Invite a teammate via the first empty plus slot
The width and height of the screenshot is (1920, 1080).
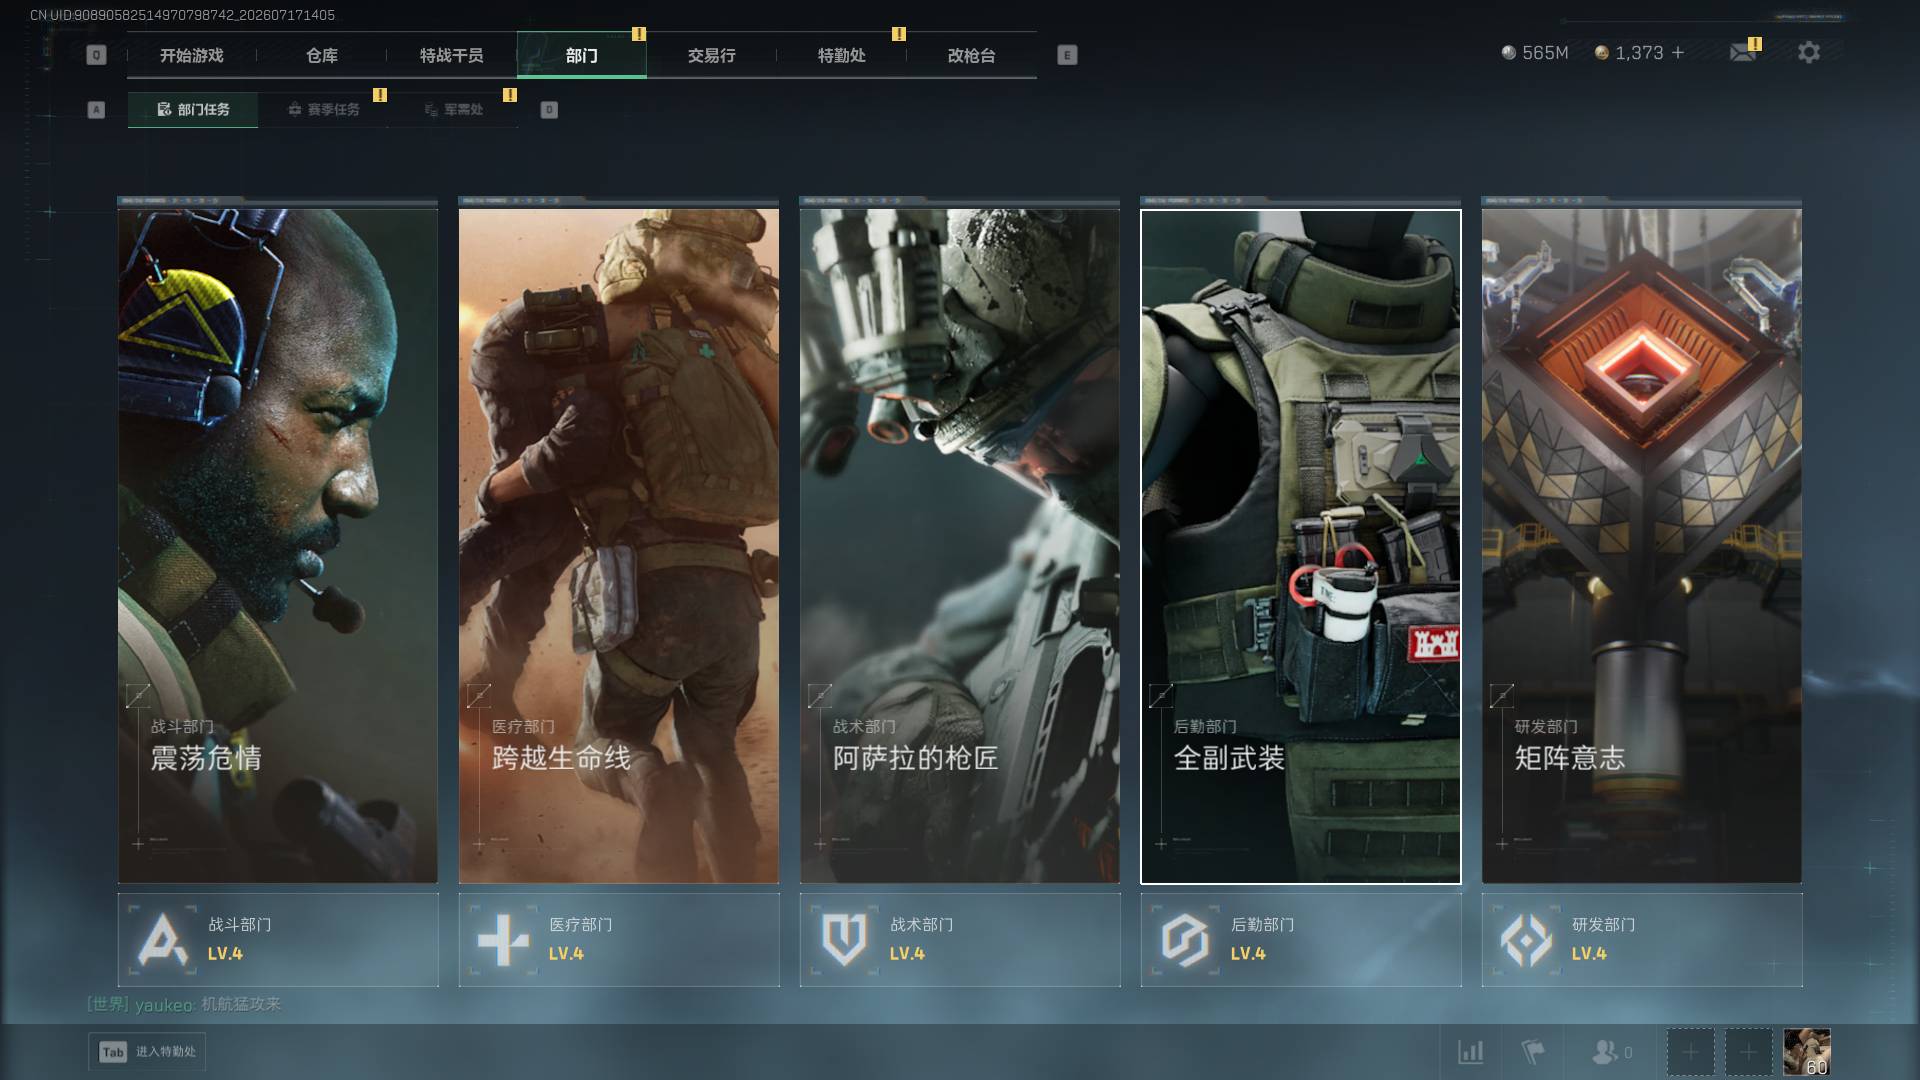[1690, 1052]
